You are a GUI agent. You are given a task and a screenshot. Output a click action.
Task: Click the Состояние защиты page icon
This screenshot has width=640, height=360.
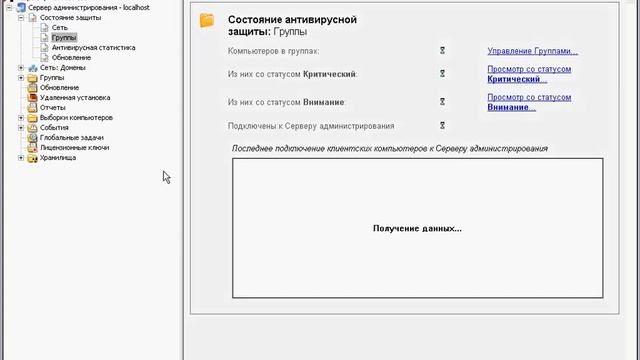[33, 18]
